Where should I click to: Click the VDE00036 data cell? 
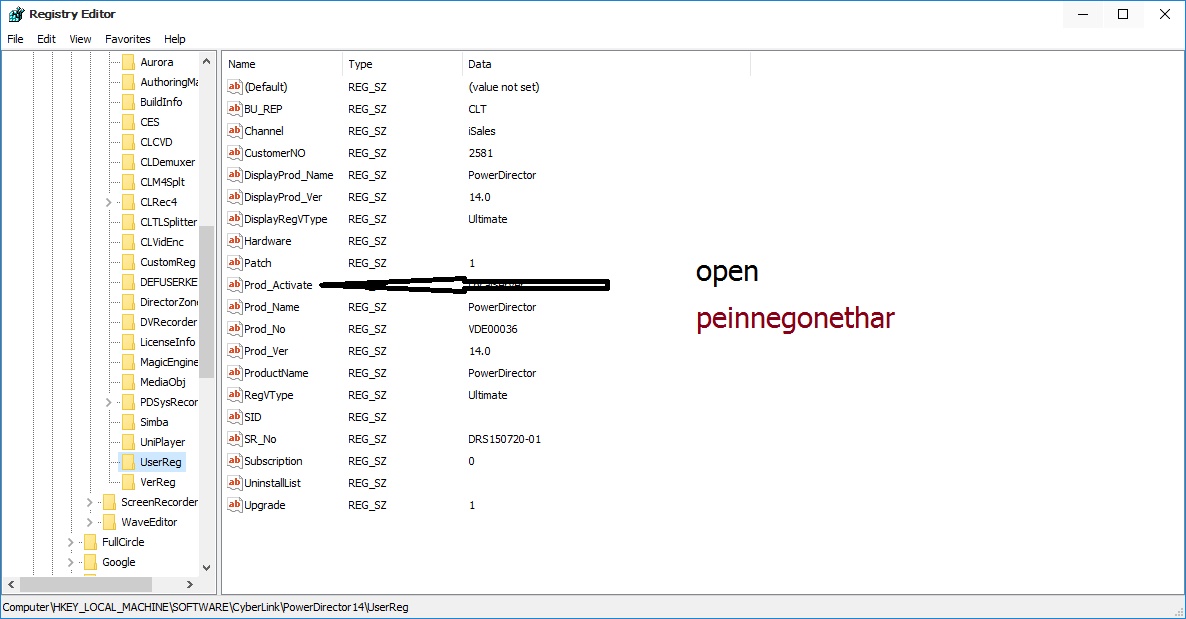492,329
